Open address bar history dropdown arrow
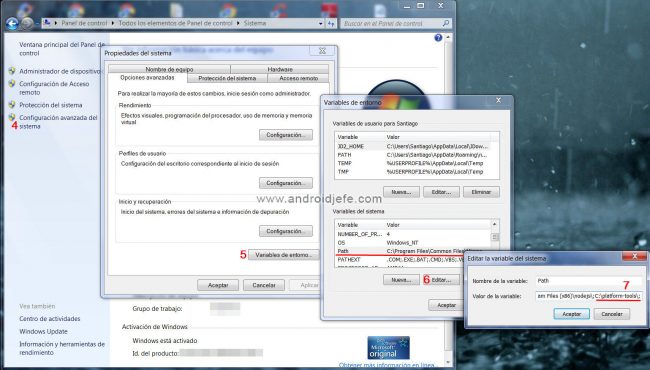Image resolution: width=650 pixels, height=370 pixels. [x=320, y=24]
